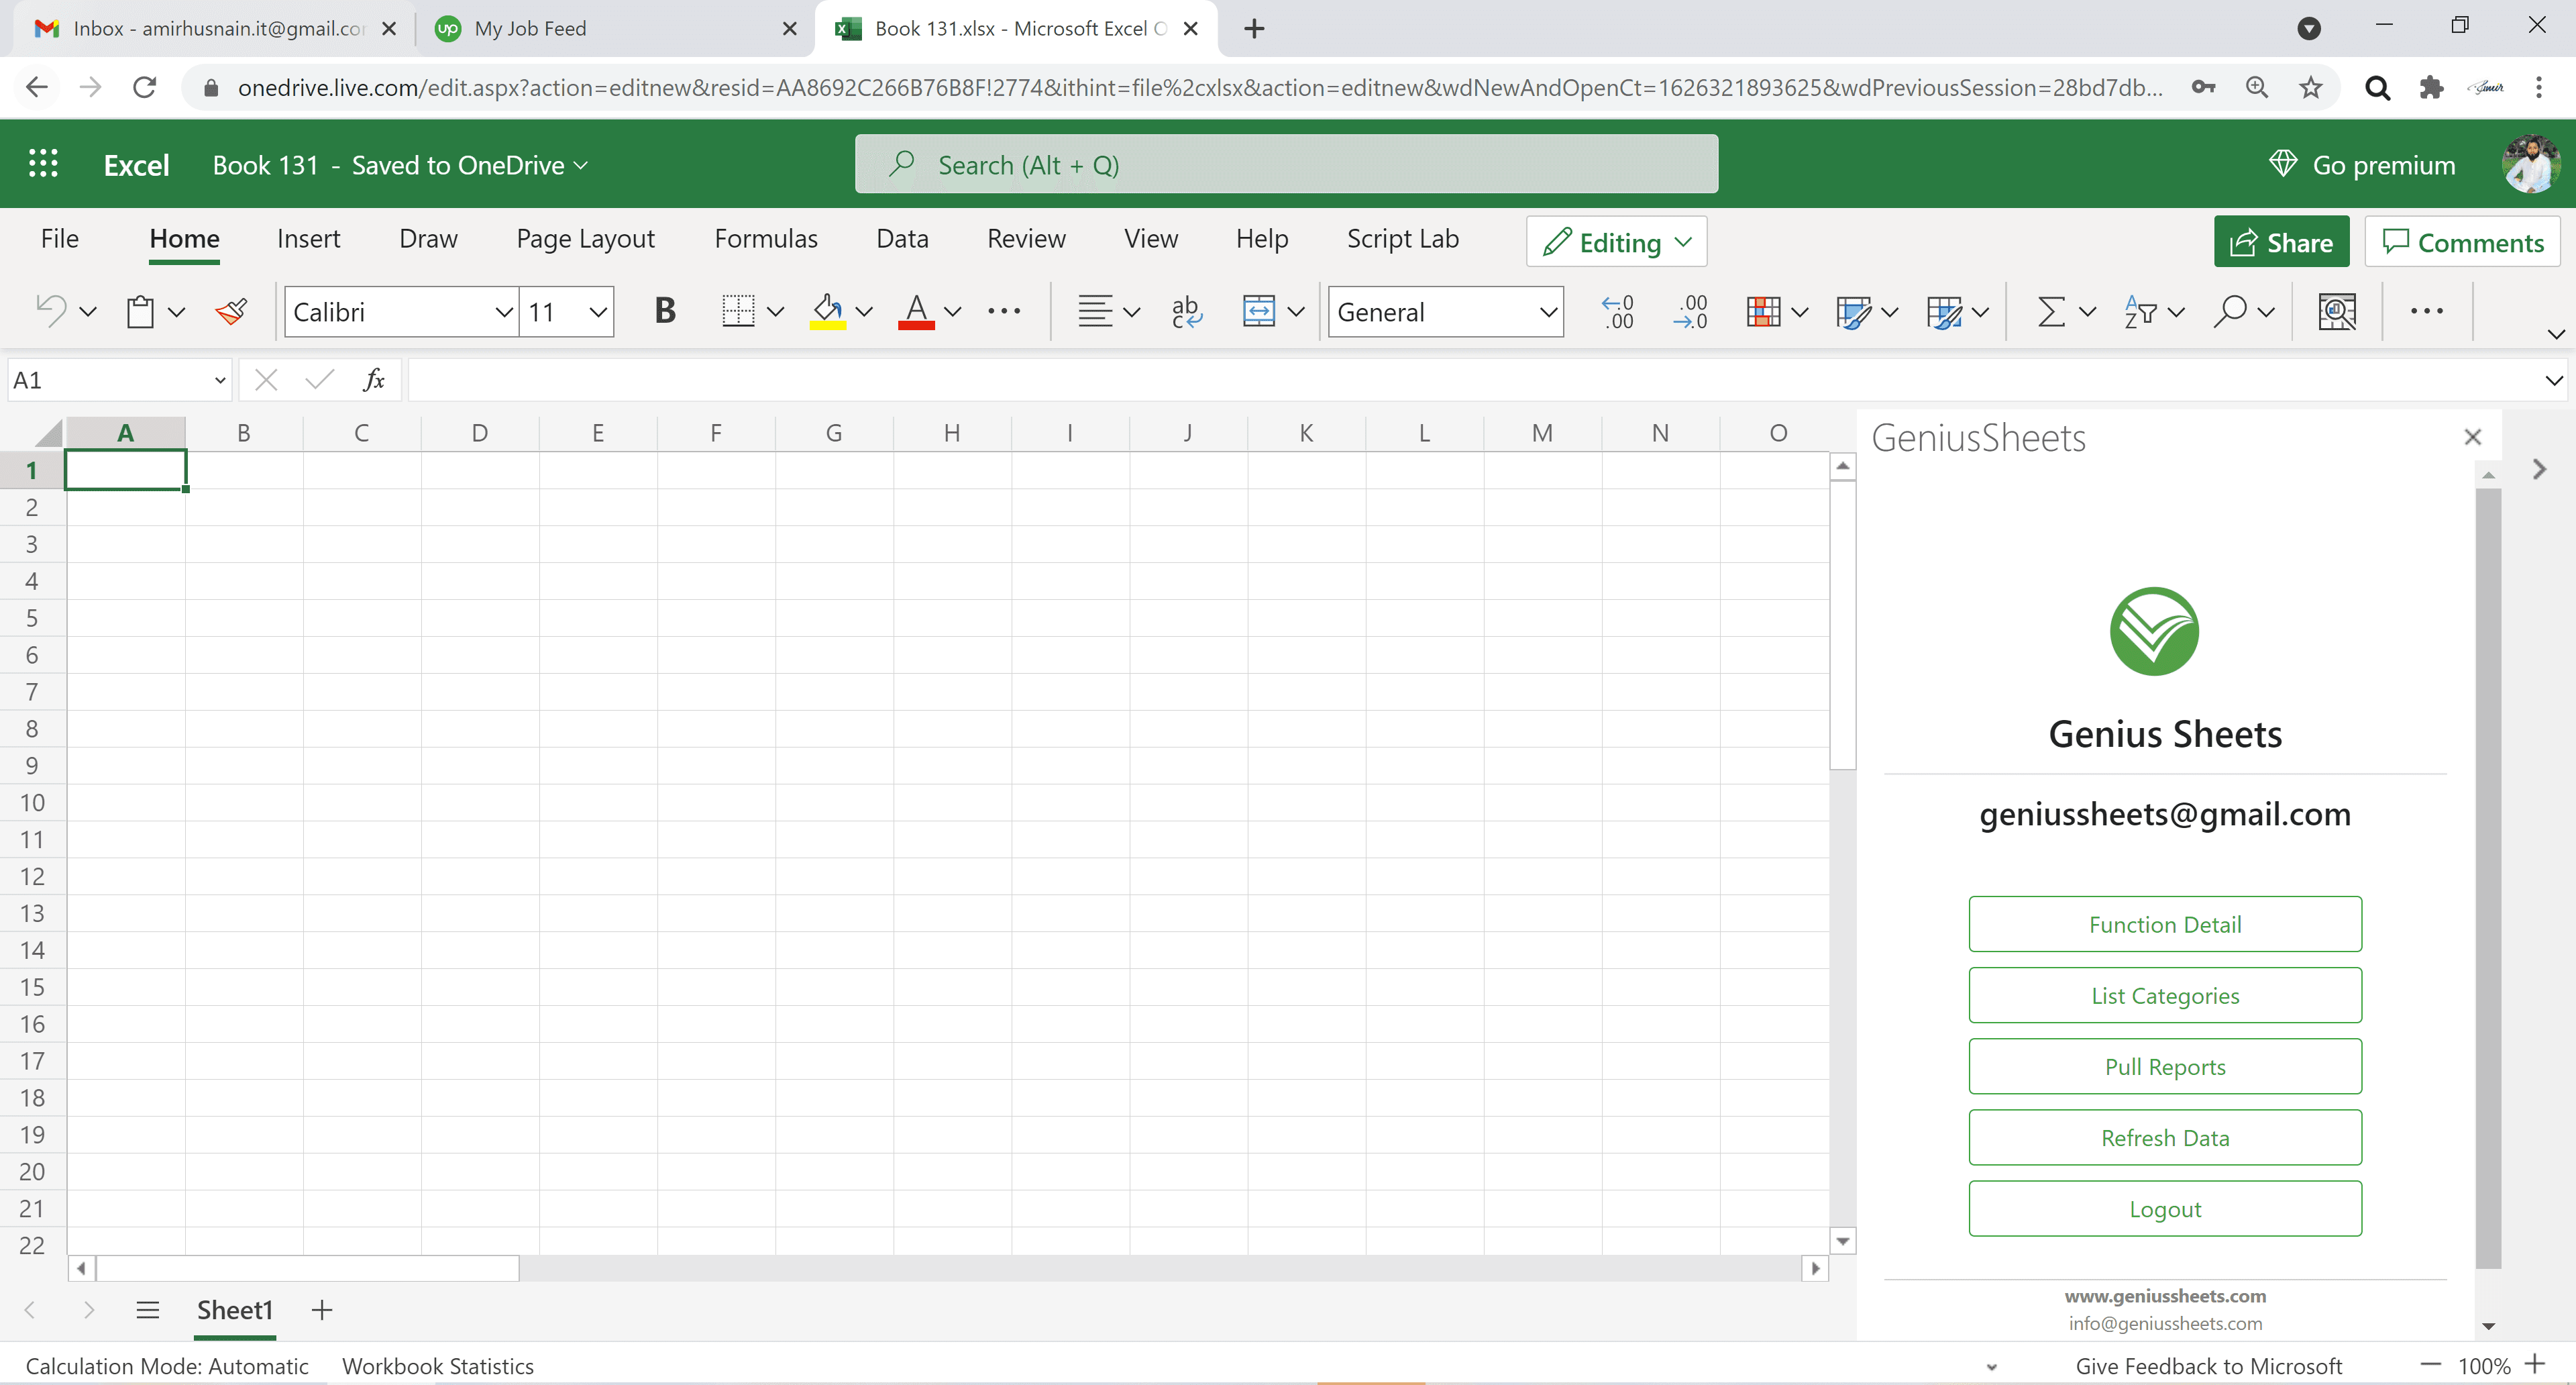Toggle Wrap Text
The image size is (2576, 1385).
point(1186,312)
